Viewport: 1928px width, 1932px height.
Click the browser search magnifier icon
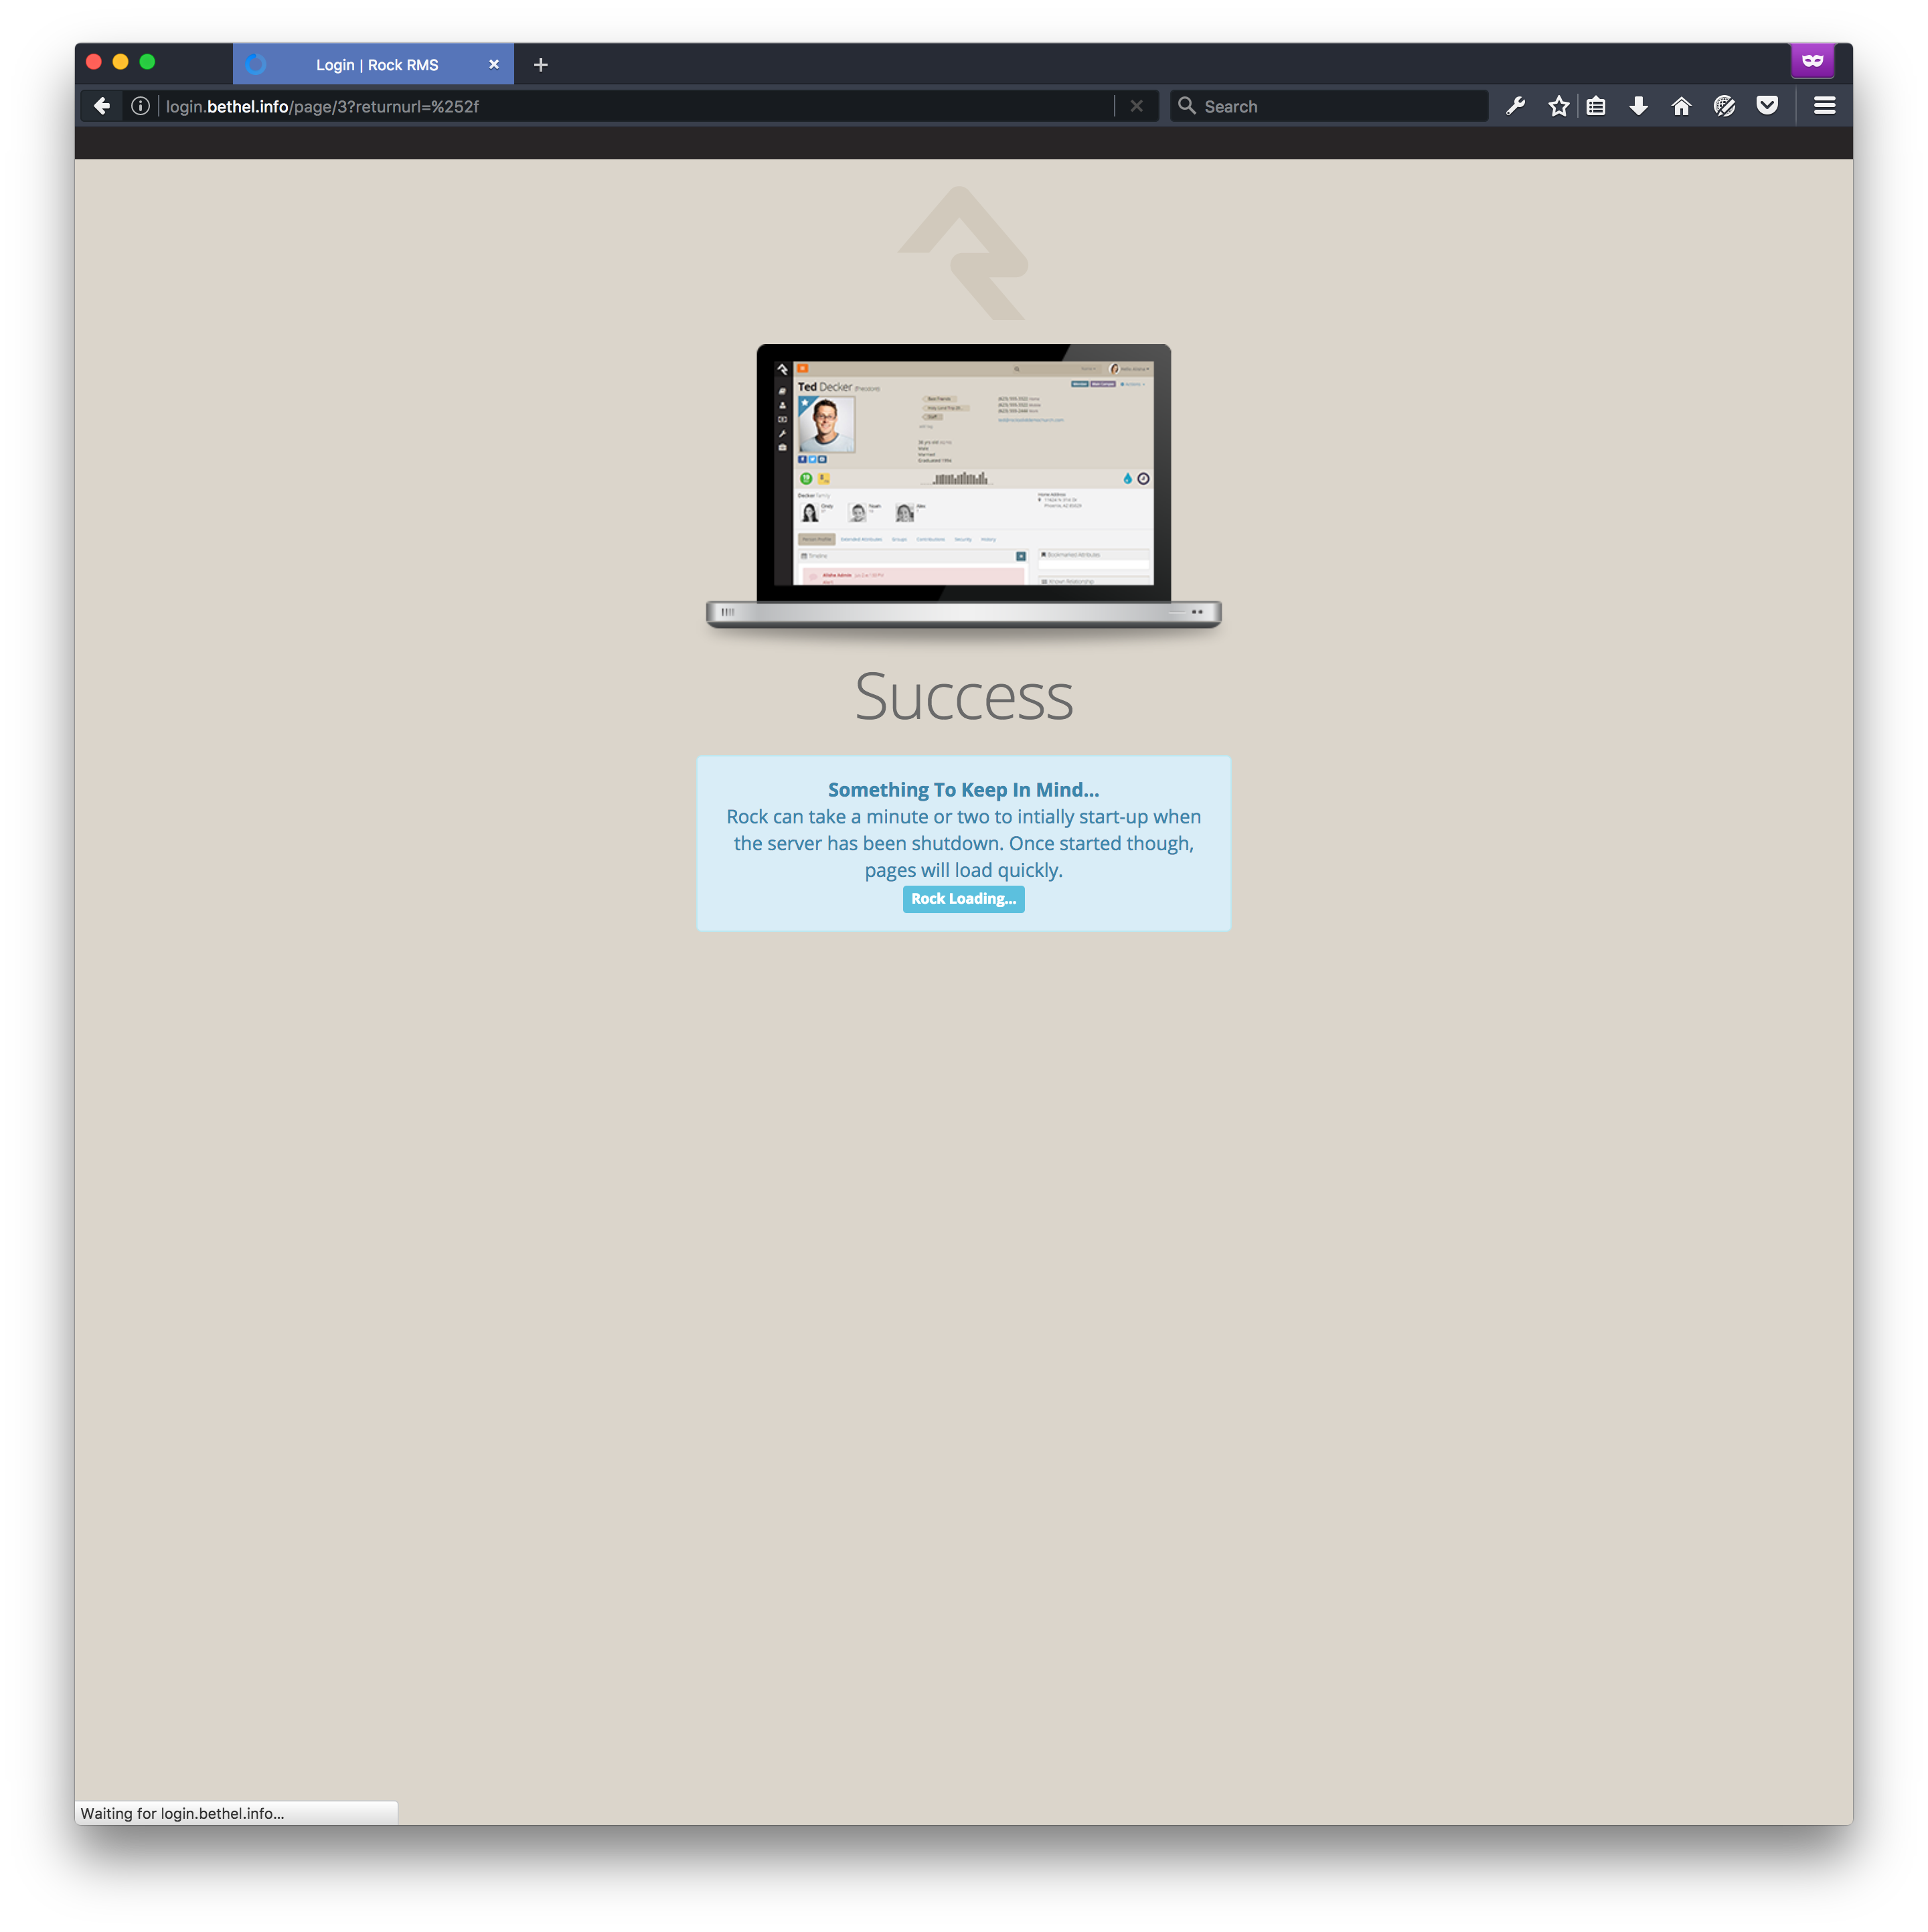click(x=1186, y=106)
